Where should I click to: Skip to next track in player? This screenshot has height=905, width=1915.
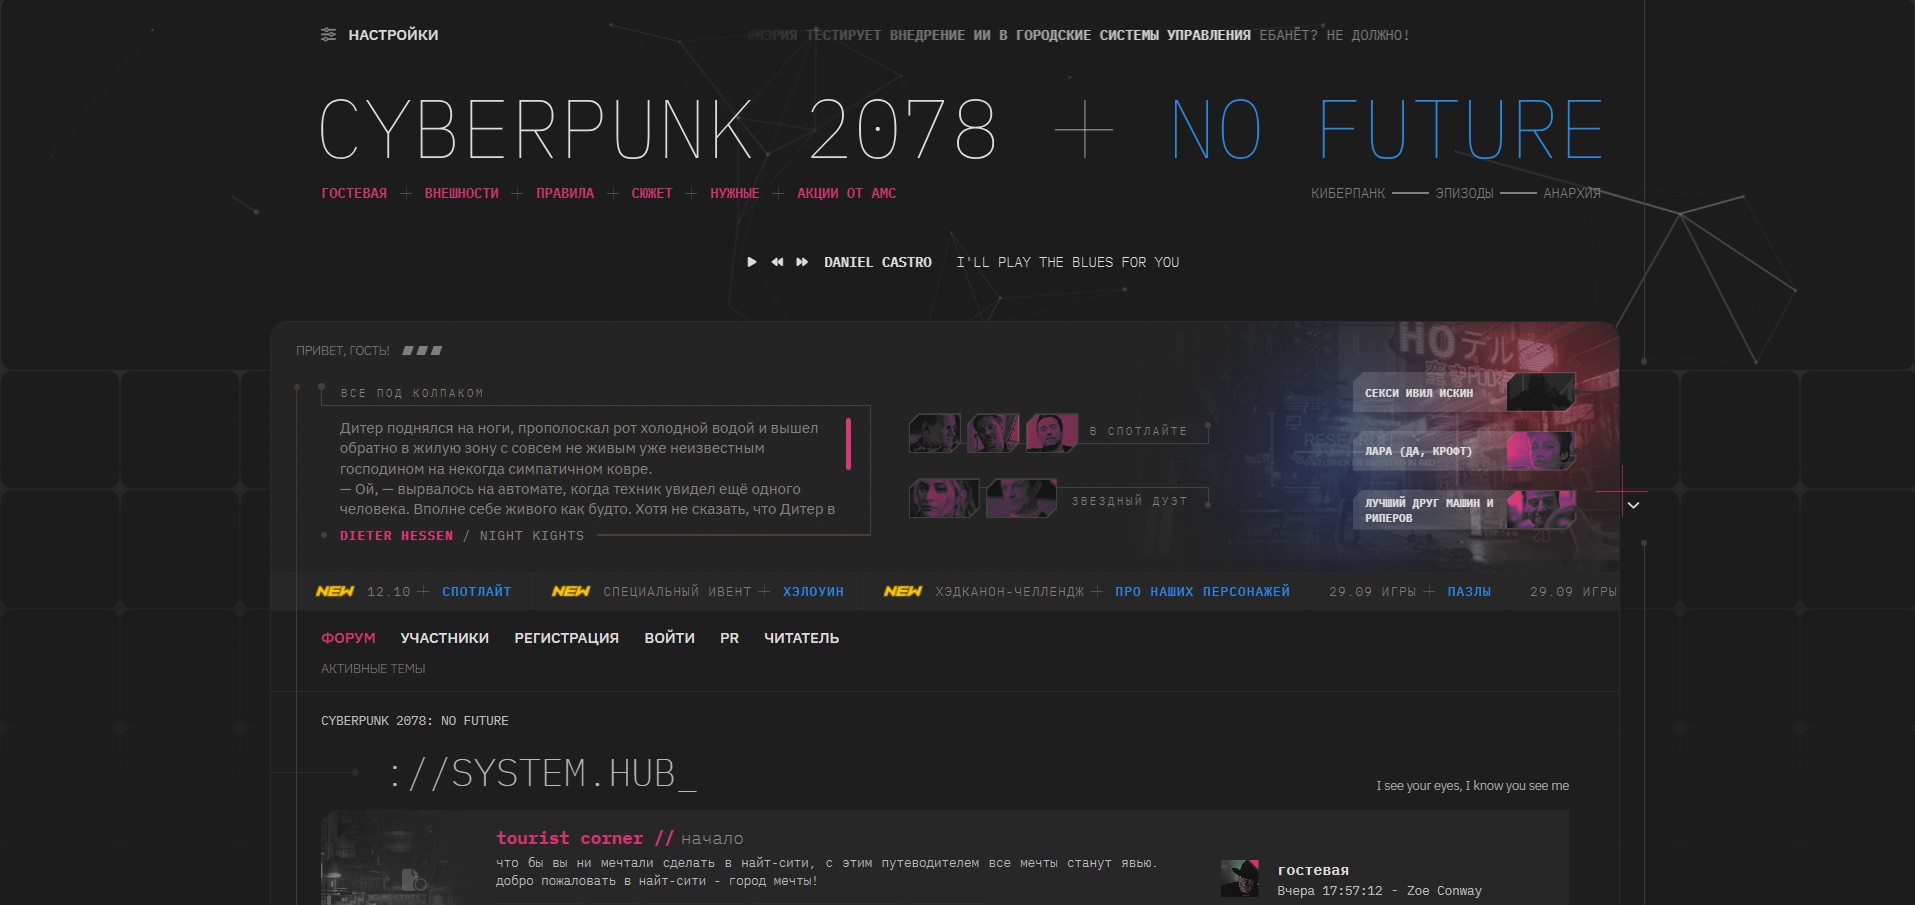tap(802, 262)
